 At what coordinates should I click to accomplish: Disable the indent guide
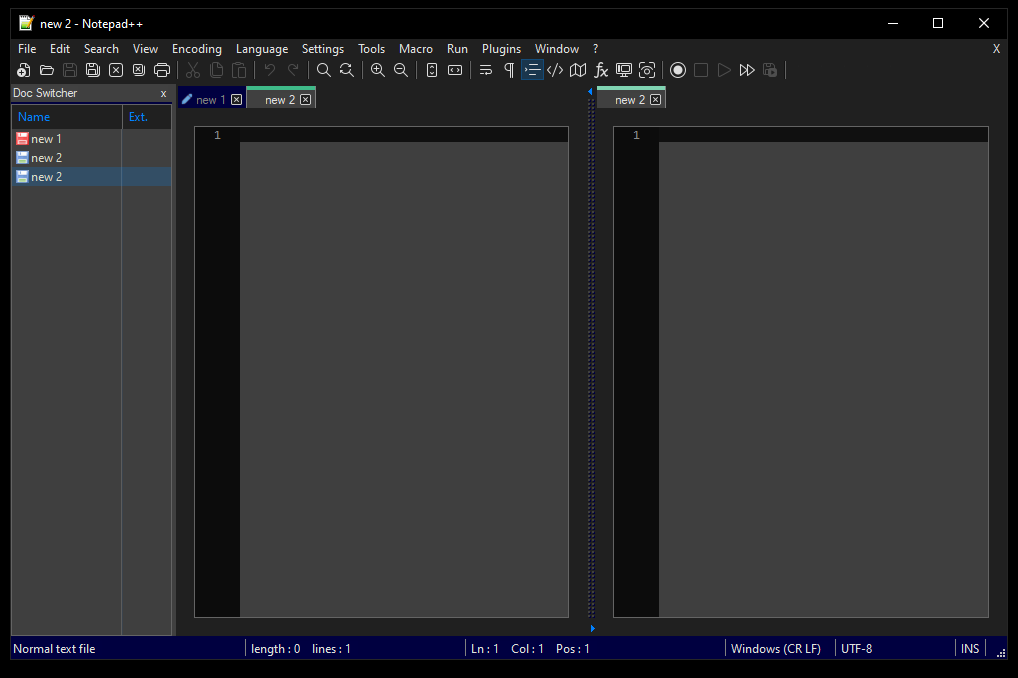click(x=531, y=70)
